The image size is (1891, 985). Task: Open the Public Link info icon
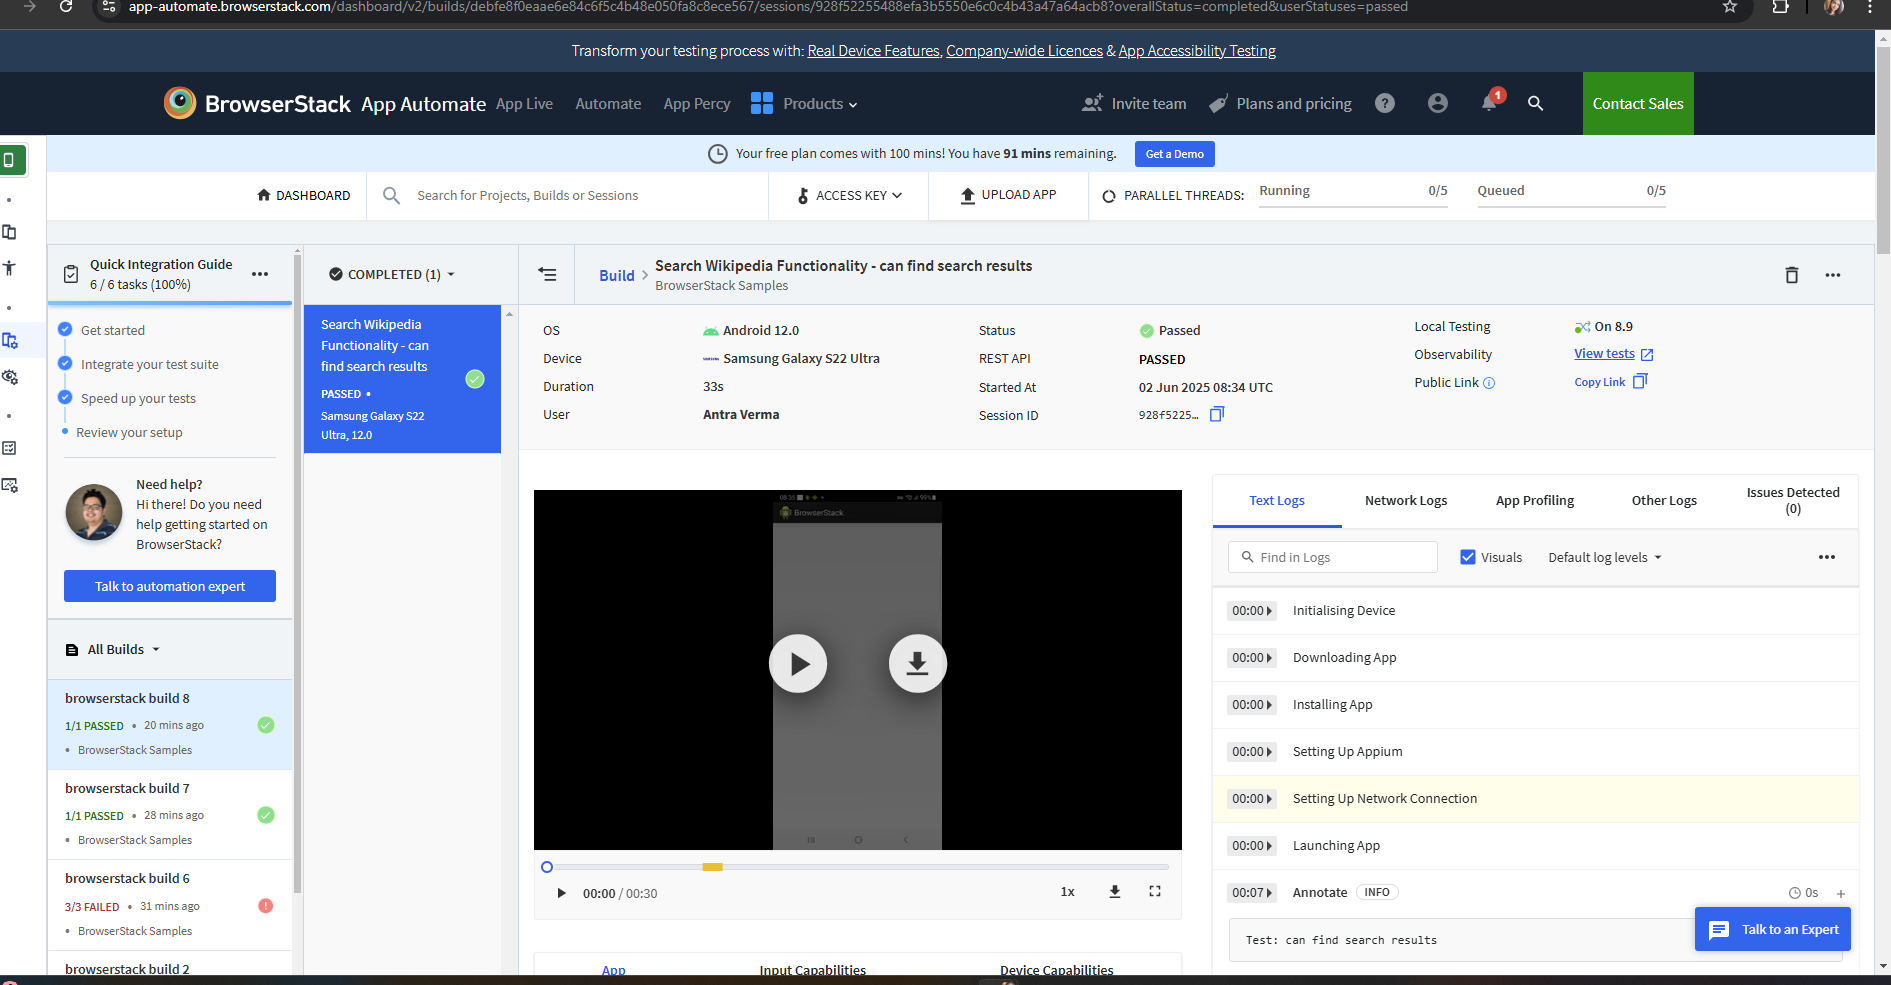coord(1489,383)
